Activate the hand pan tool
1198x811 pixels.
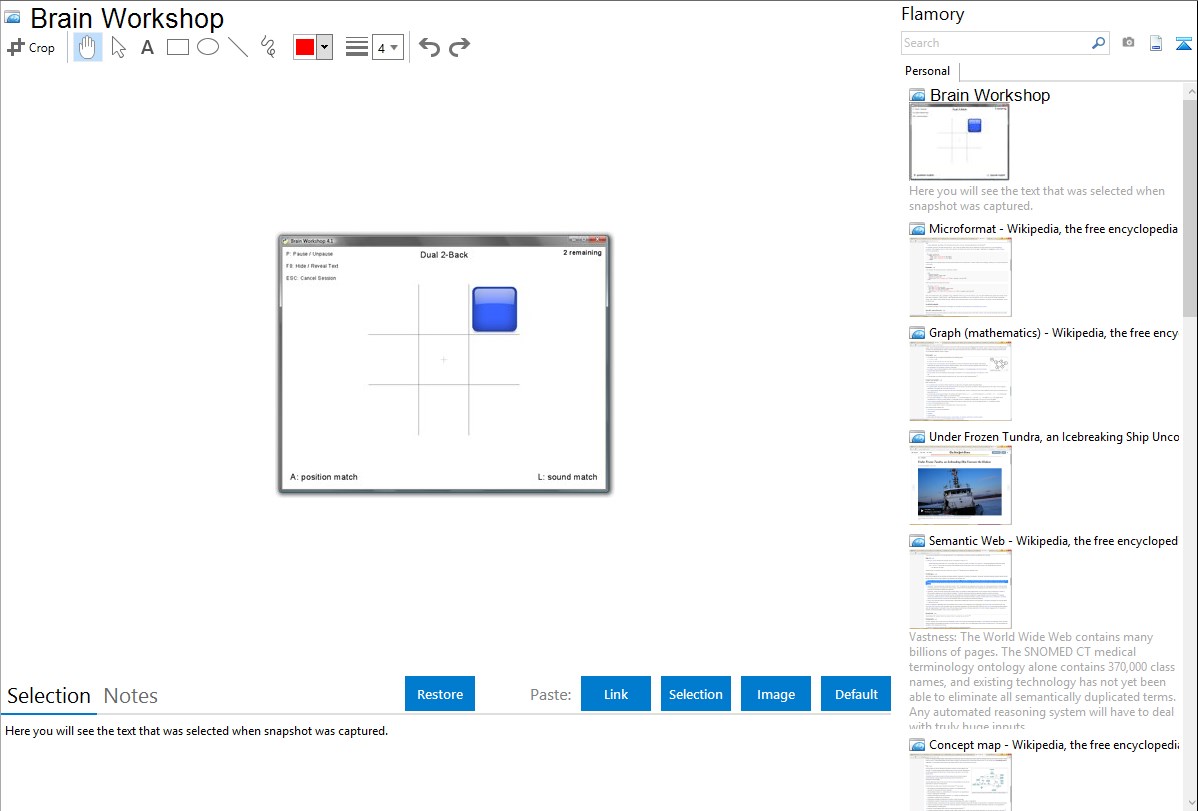[x=88, y=47]
